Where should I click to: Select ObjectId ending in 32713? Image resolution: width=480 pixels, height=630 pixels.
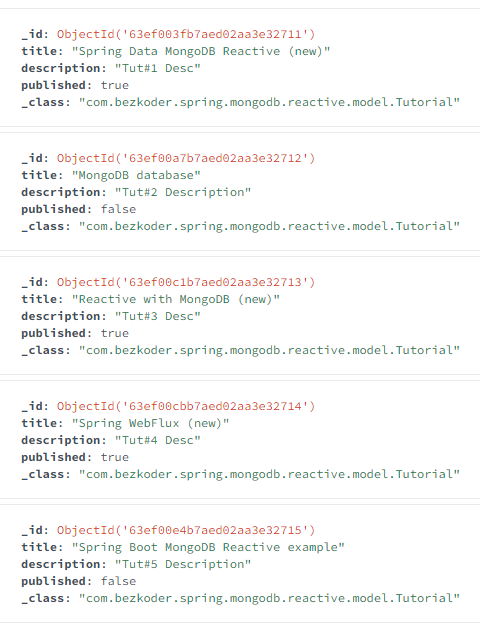186,282
